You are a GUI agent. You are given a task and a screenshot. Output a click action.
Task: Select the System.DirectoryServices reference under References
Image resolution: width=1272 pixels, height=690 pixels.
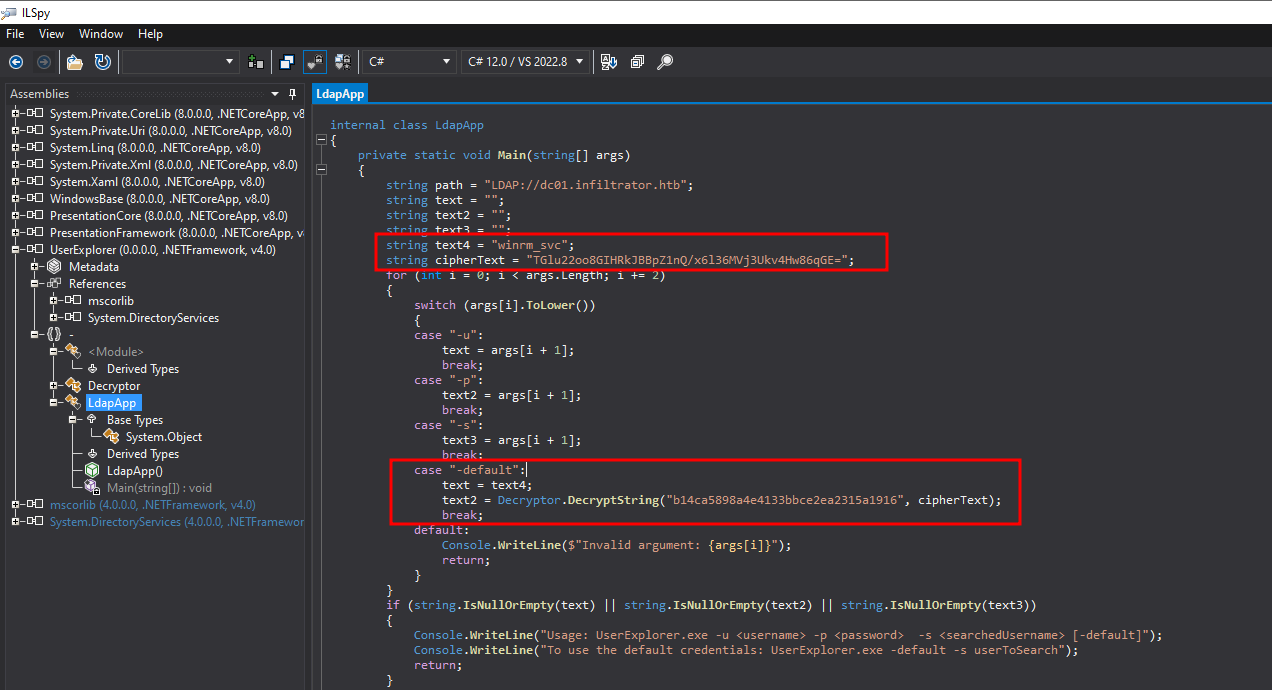(x=153, y=317)
